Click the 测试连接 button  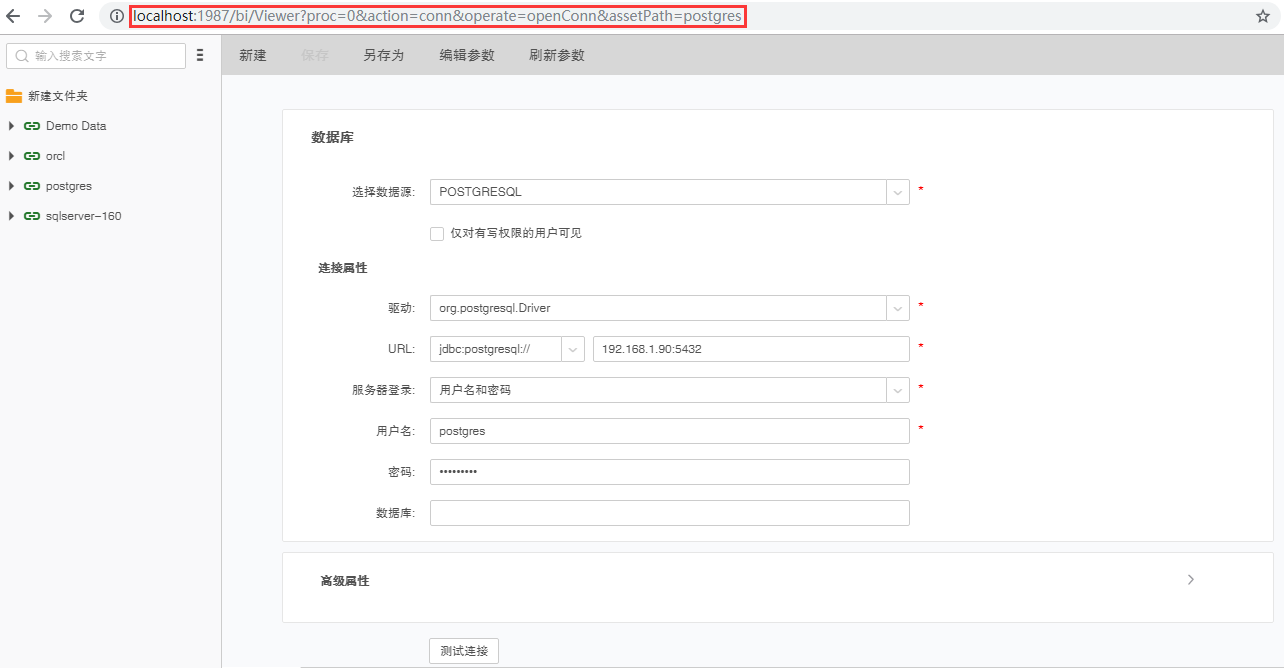(x=463, y=650)
